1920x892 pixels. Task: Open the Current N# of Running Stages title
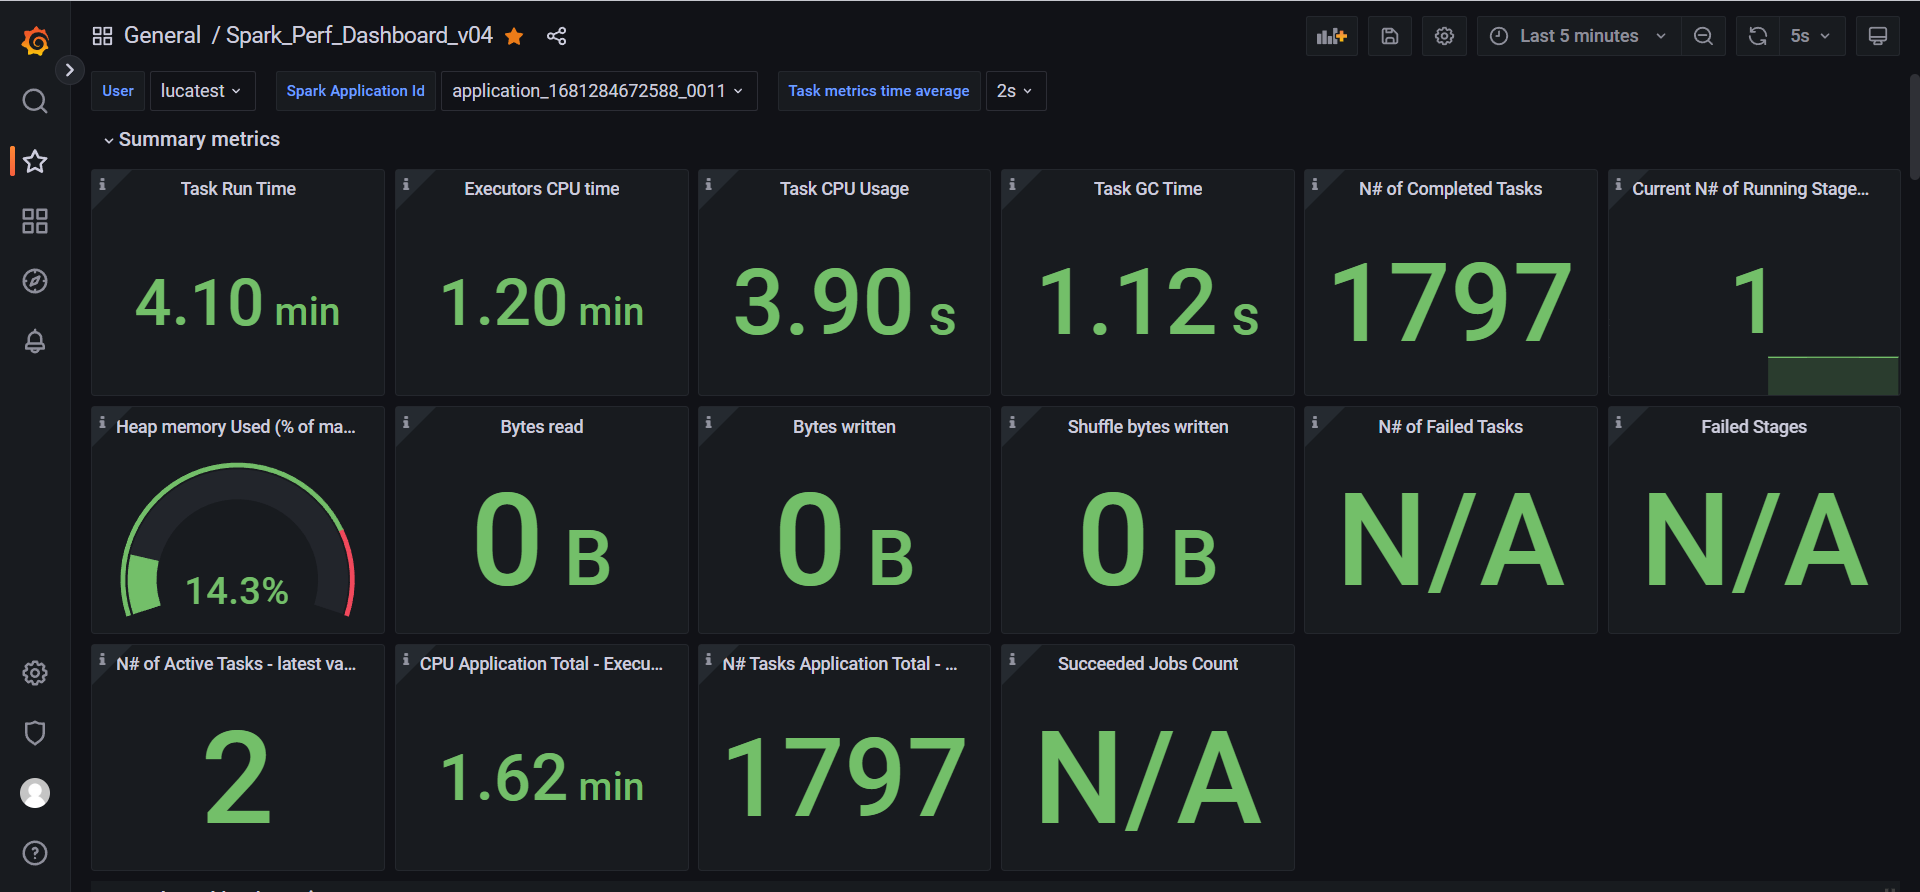(x=1750, y=189)
